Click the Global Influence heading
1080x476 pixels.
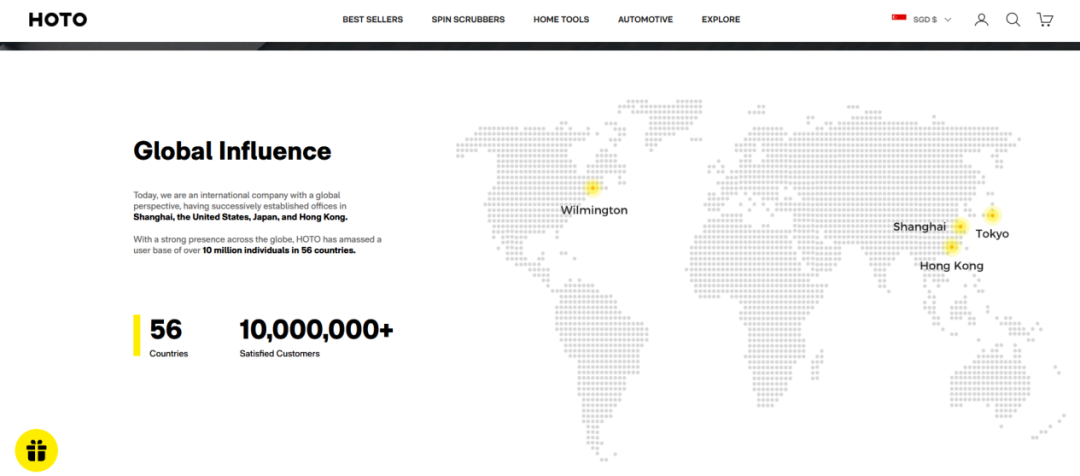232,151
